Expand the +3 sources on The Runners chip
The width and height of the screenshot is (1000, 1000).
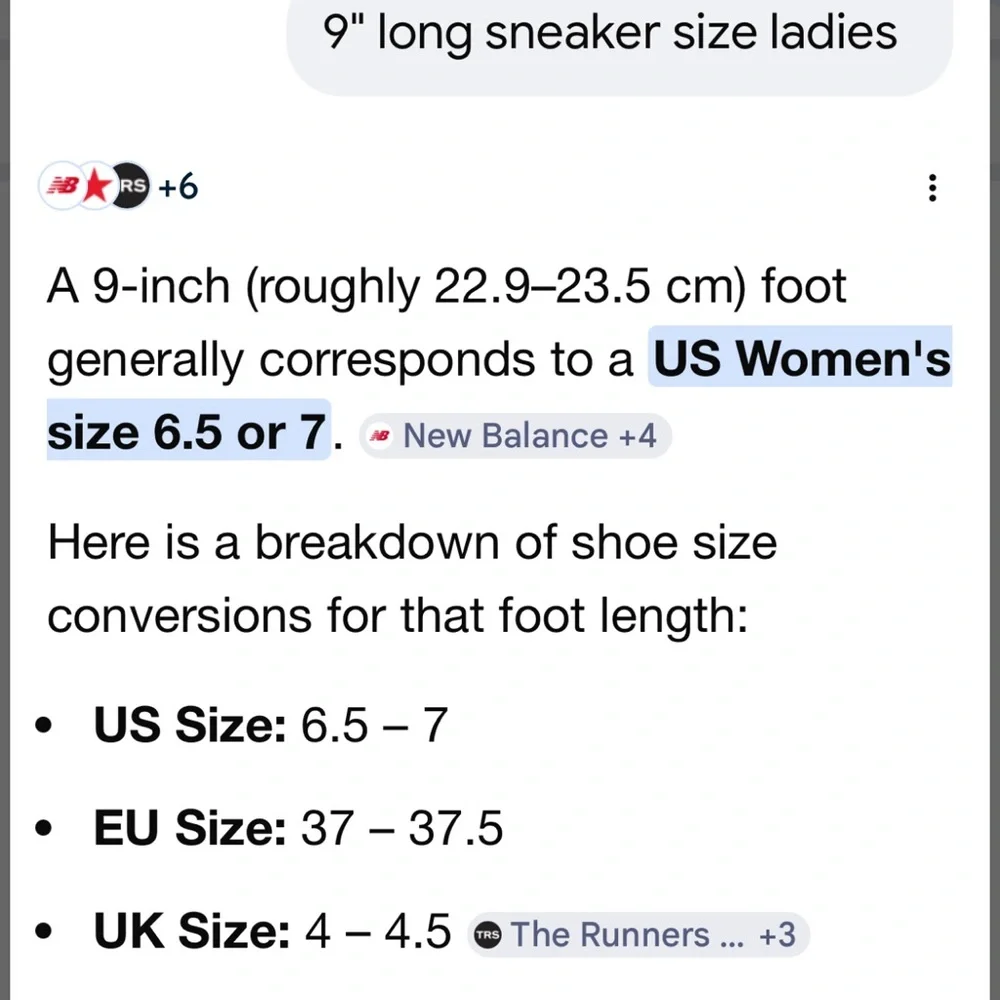777,934
